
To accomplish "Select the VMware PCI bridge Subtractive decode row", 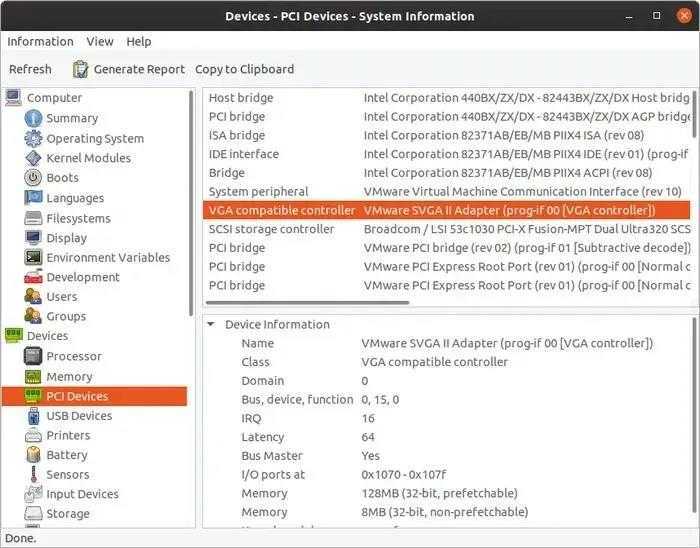I will click(x=448, y=248).
